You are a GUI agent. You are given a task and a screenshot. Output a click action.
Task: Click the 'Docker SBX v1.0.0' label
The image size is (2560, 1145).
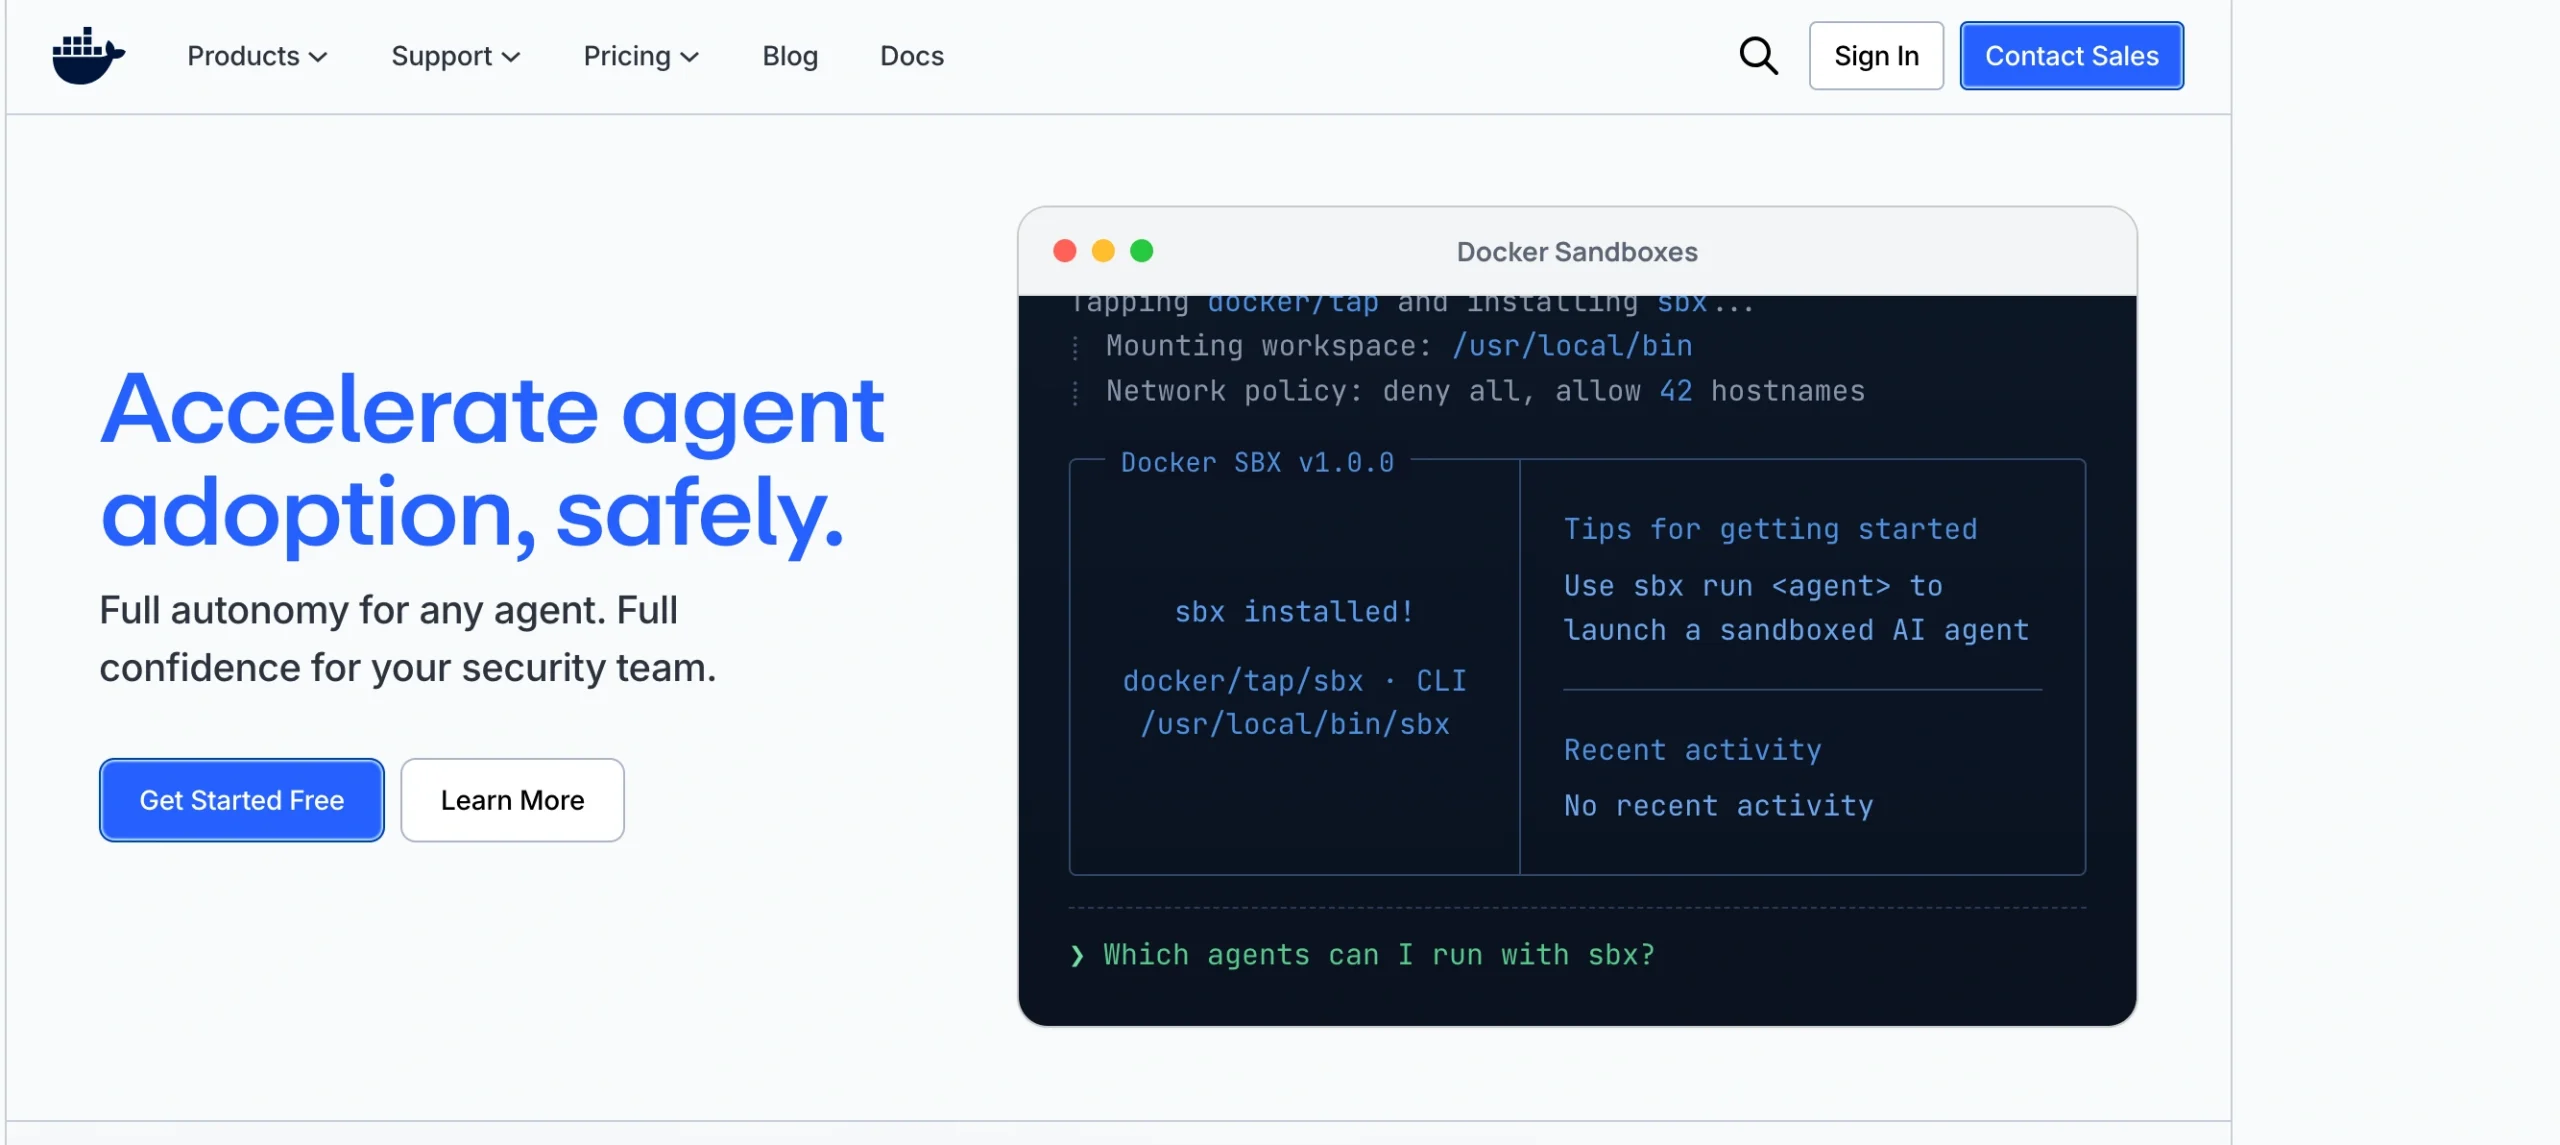coord(1257,462)
